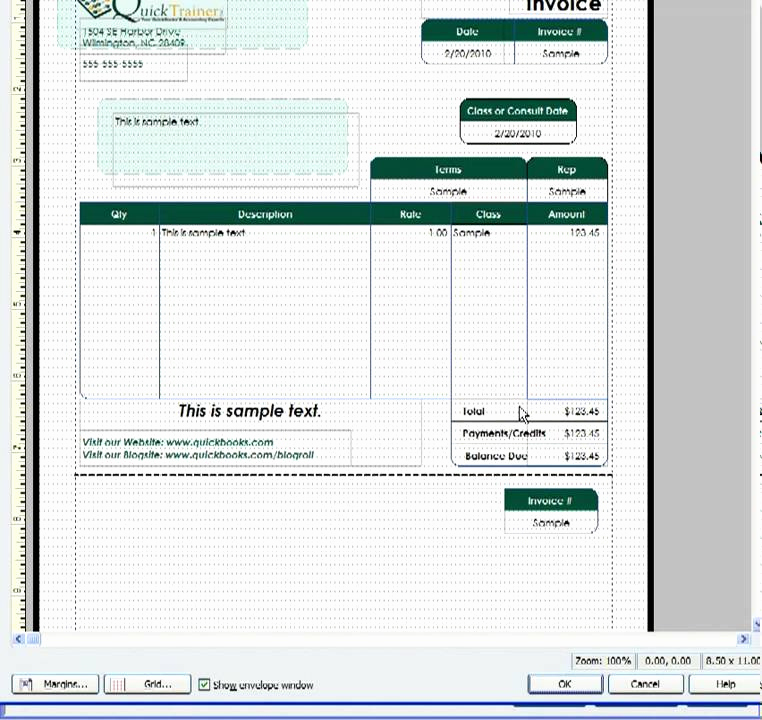Image resolution: width=762 pixels, height=720 pixels.
Task: Select Balance Due $123.45 amount
Action: point(582,456)
